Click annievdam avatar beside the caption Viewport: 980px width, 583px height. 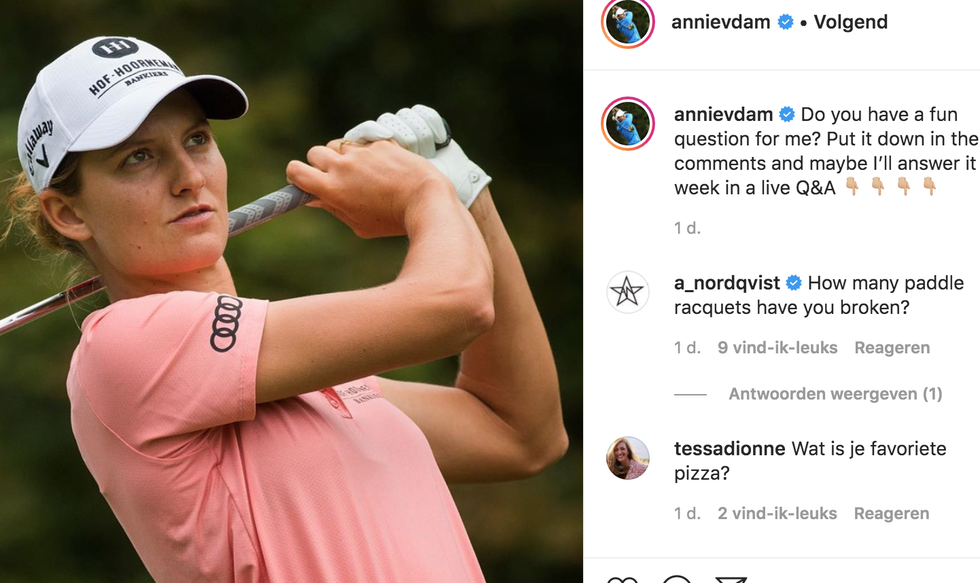628,123
